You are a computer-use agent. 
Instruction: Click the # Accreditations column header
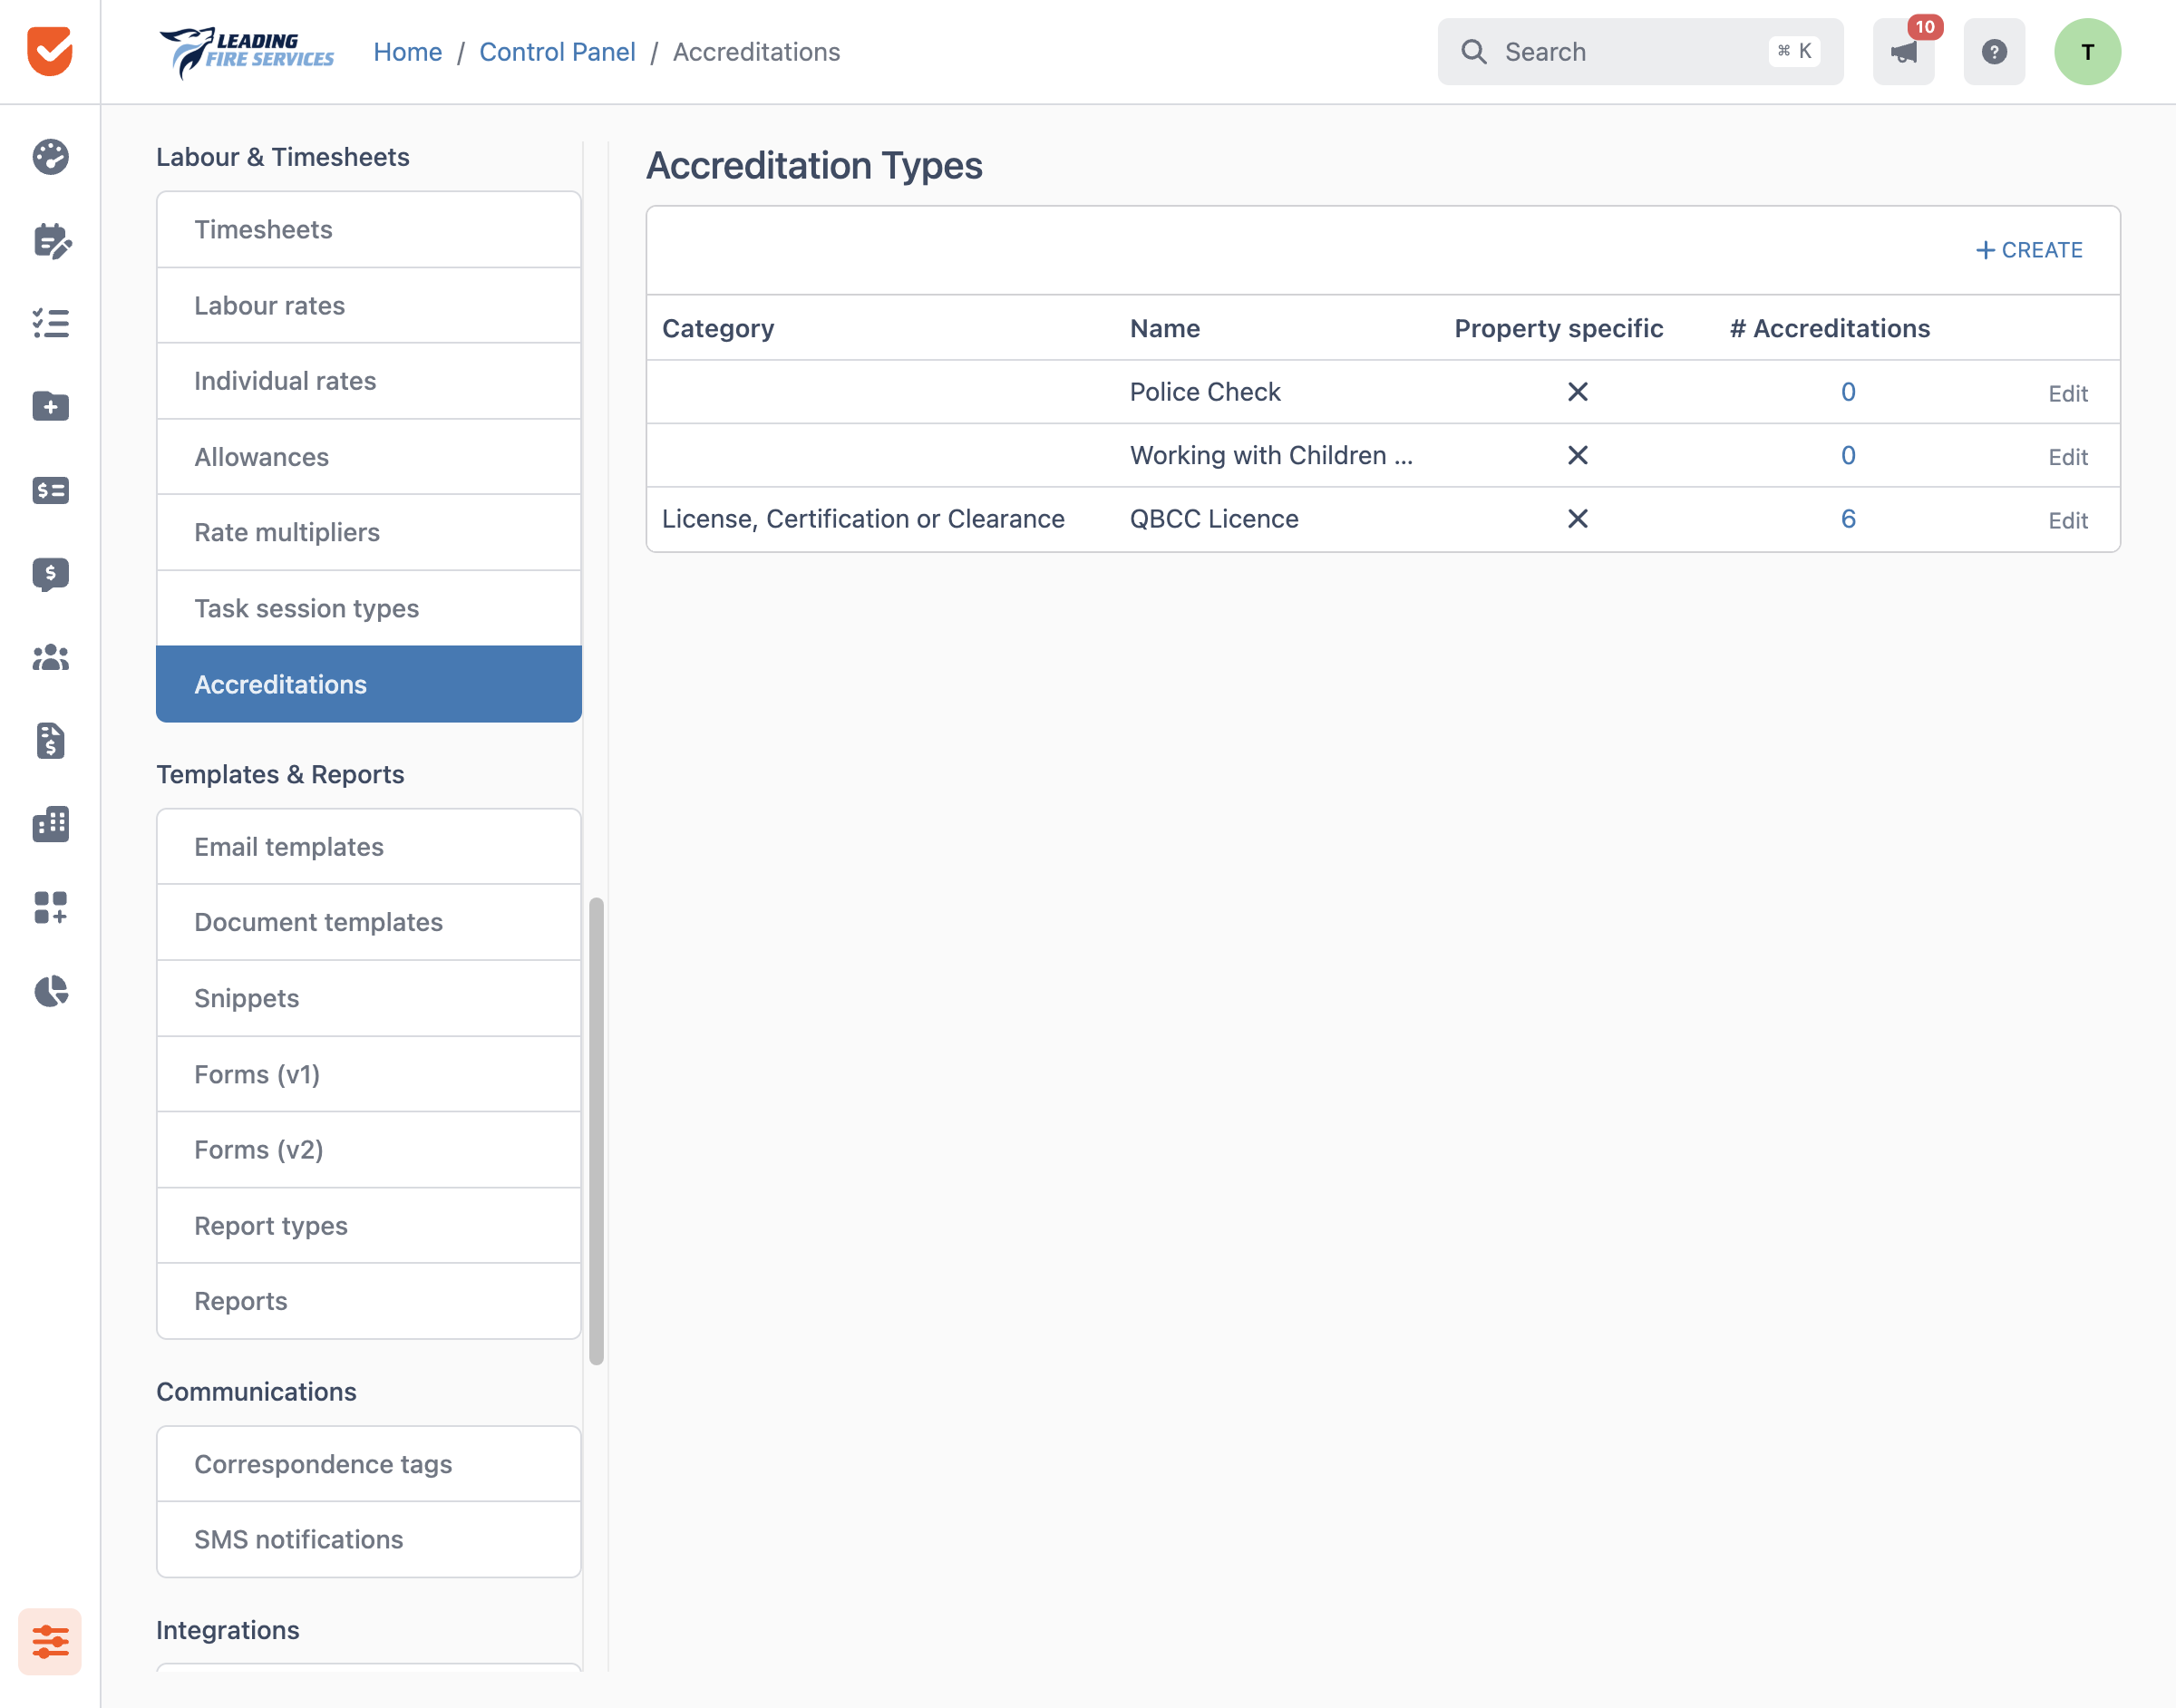tap(1830, 328)
